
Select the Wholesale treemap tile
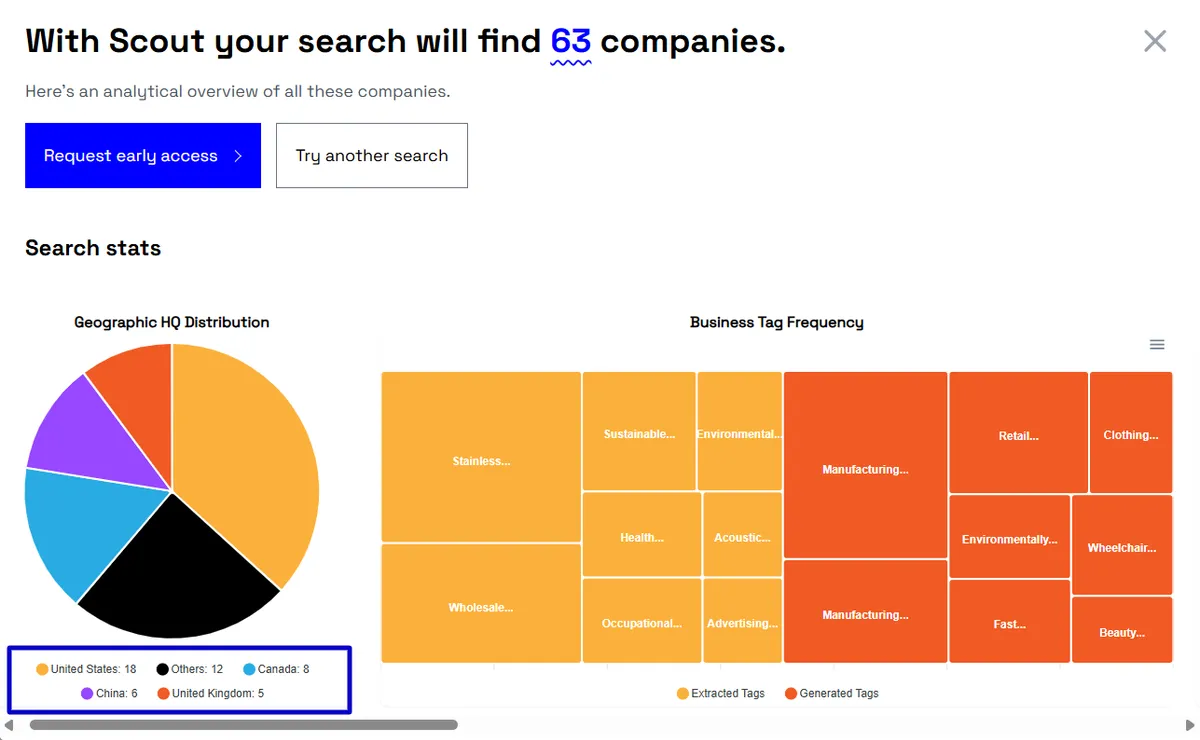pos(481,603)
